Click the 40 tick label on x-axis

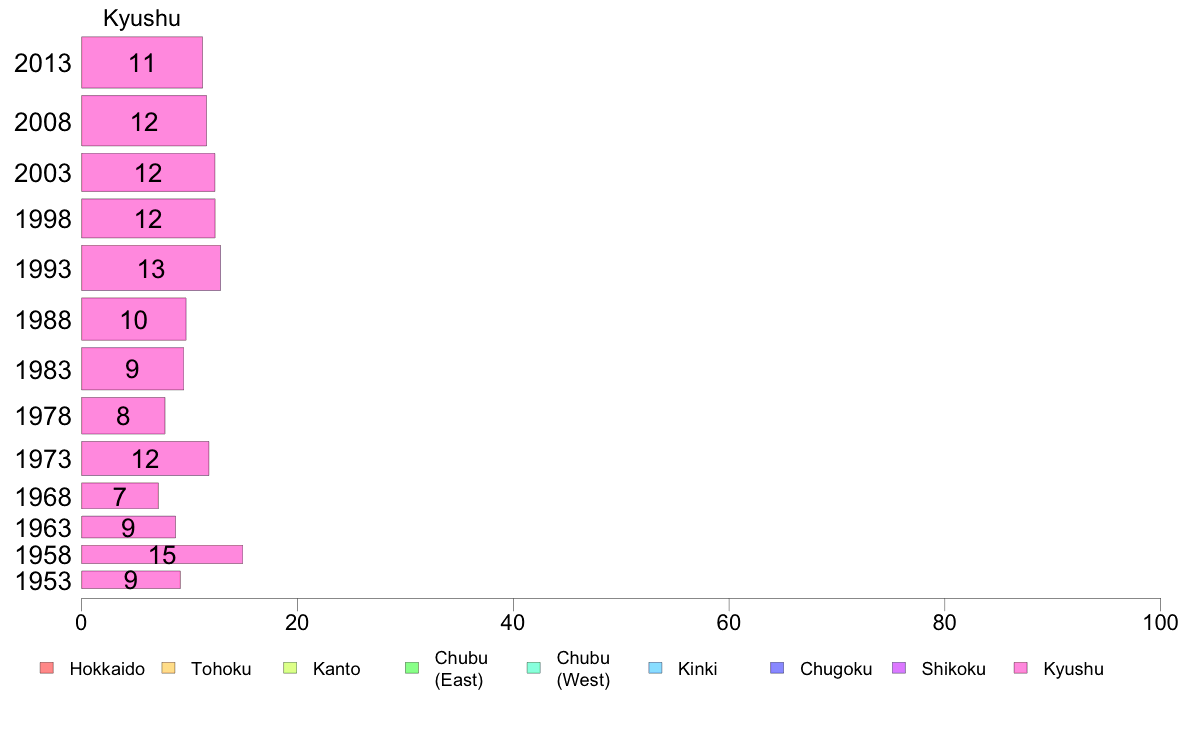click(513, 623)
